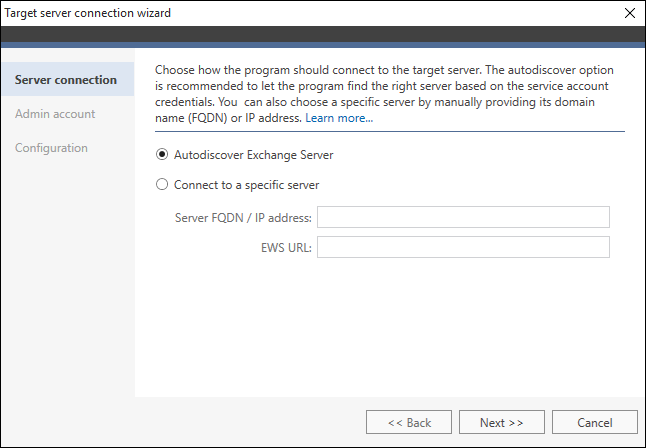Image resolution: width=646 pixels, height=448 pixels.
Task: Click inside the EWS URL text box
Action: [463, 247]
